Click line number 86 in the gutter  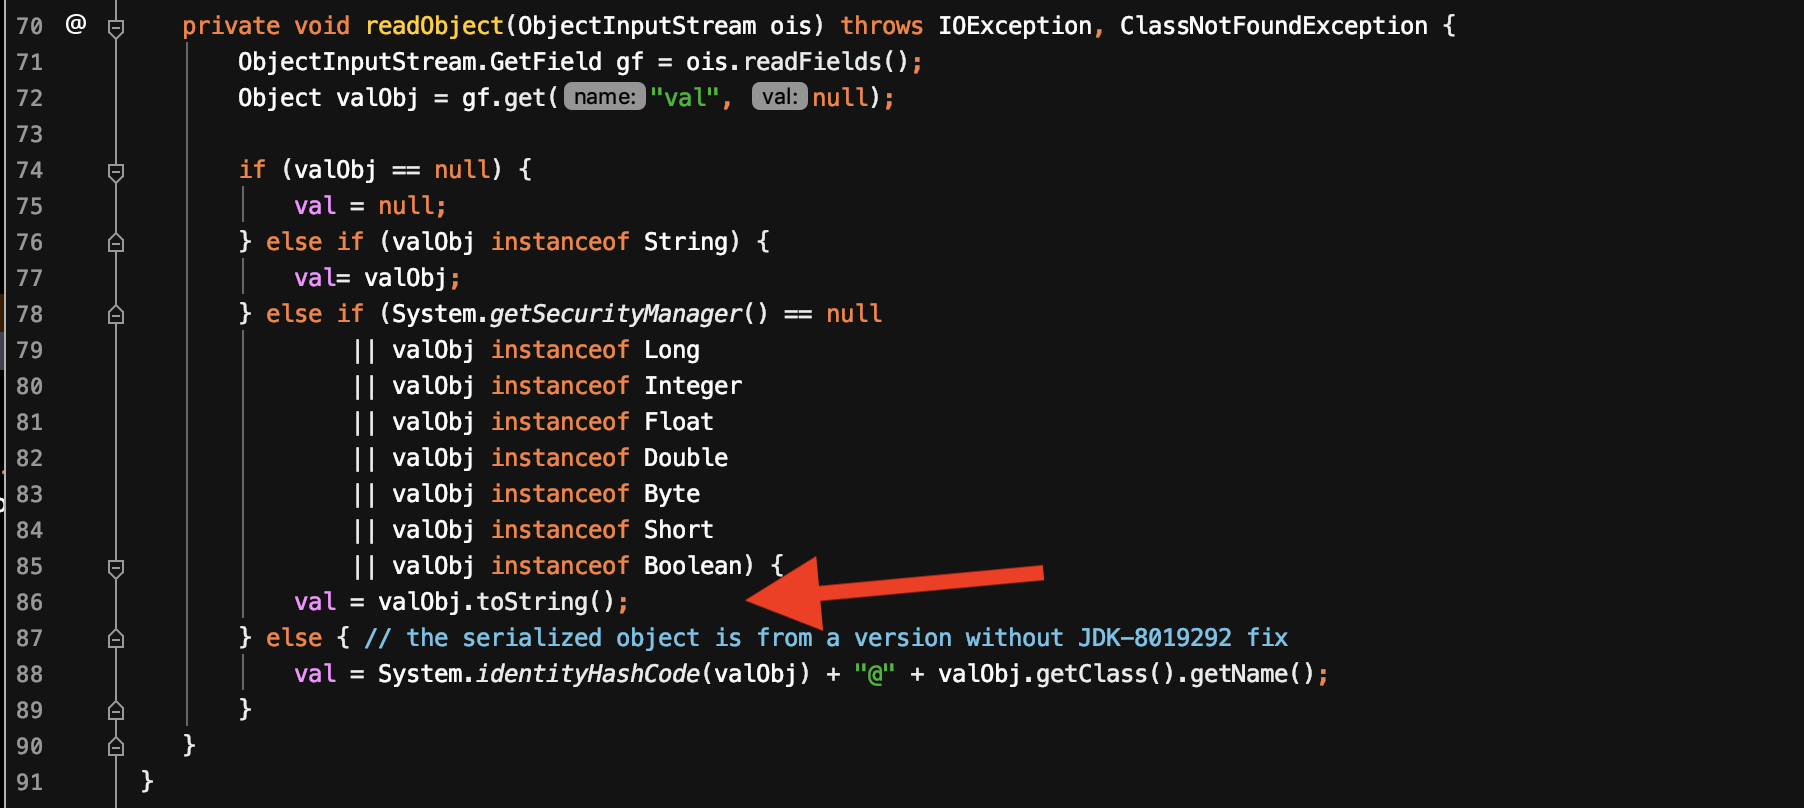coord(30,602)
